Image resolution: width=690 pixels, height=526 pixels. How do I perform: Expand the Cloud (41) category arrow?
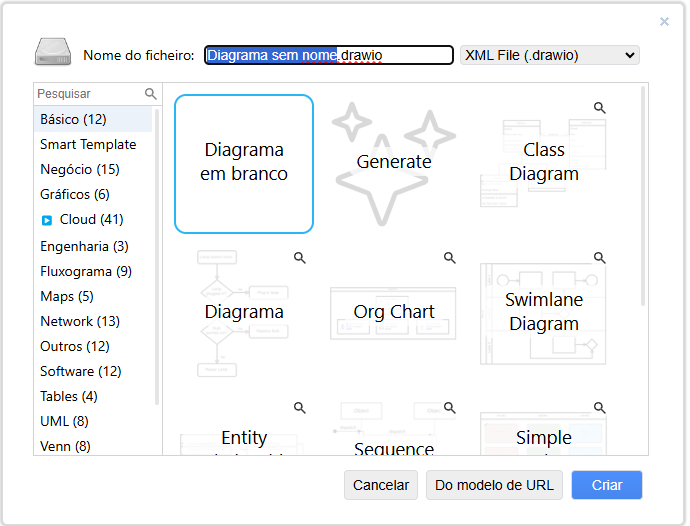point(47,220)
